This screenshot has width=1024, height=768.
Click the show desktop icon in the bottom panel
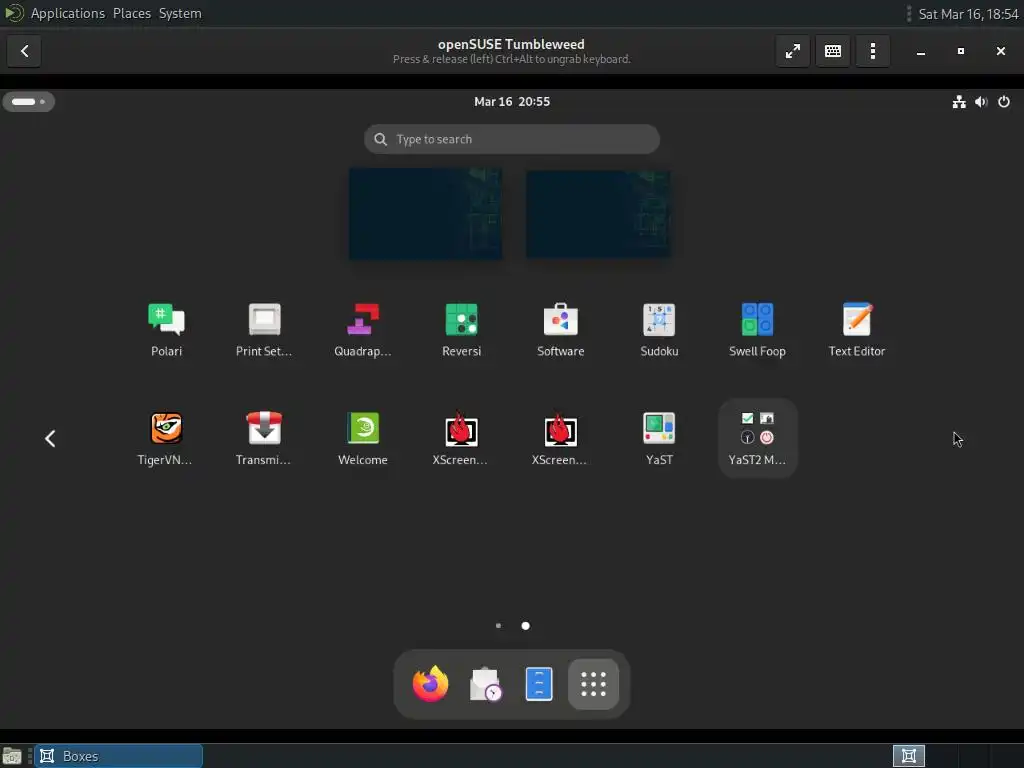(x=12, y=756)
